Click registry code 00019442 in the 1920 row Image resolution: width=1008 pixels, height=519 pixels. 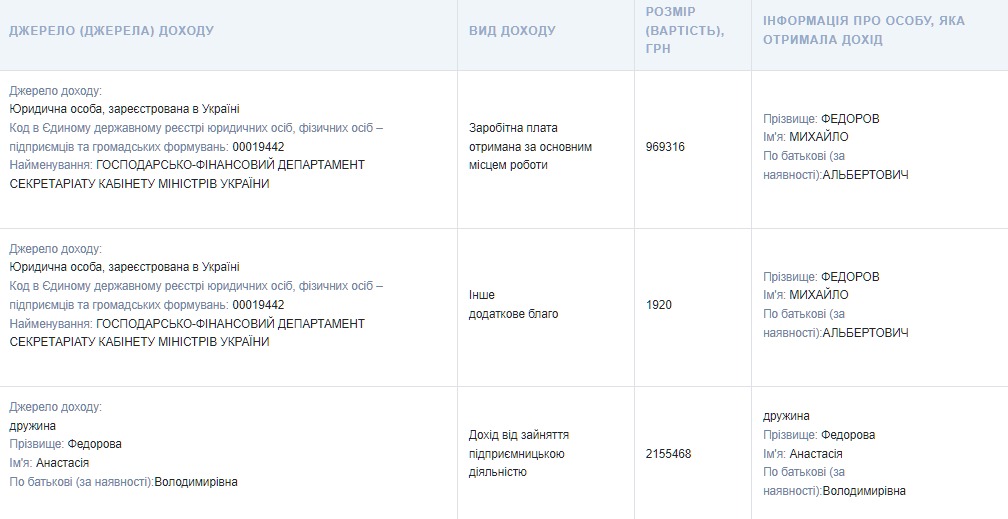pos(258,304)
